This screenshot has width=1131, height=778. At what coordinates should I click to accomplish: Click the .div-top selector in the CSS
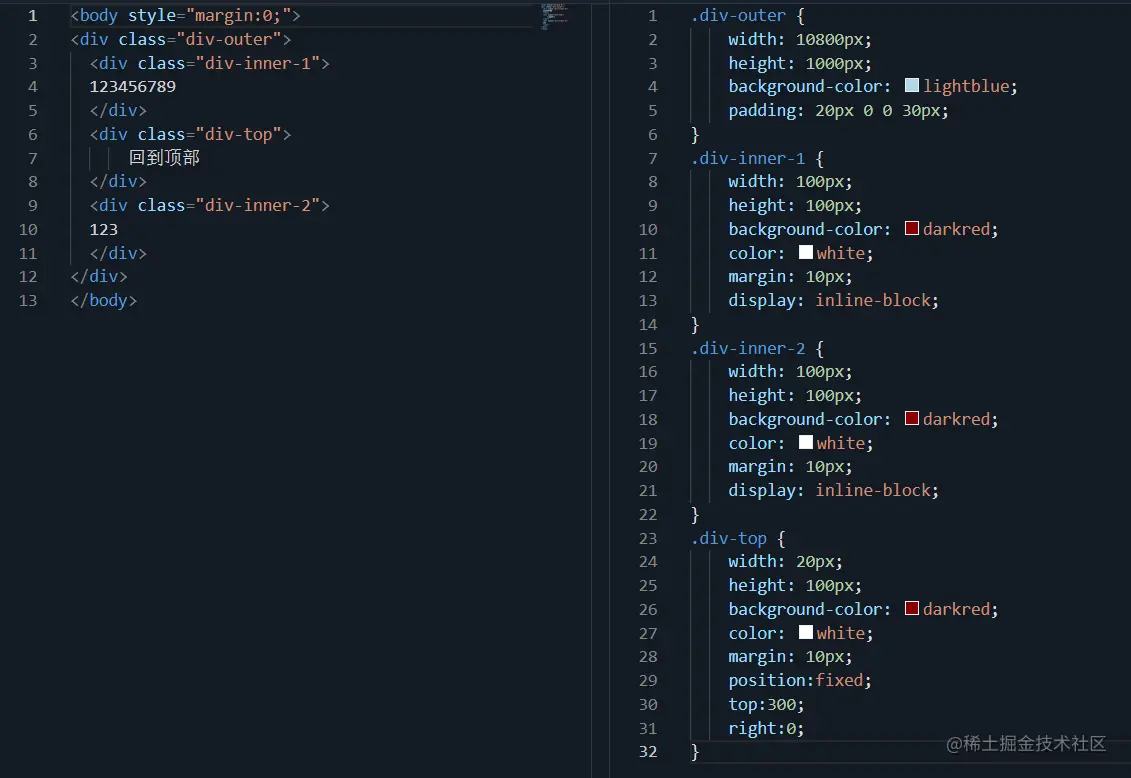coord(729,538)
